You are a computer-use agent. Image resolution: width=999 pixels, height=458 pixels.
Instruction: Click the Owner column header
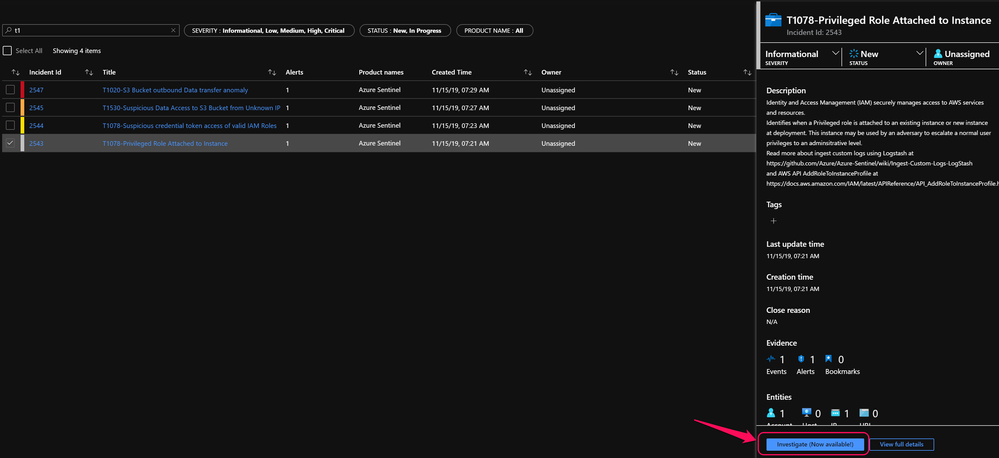(x=551, y=73)
